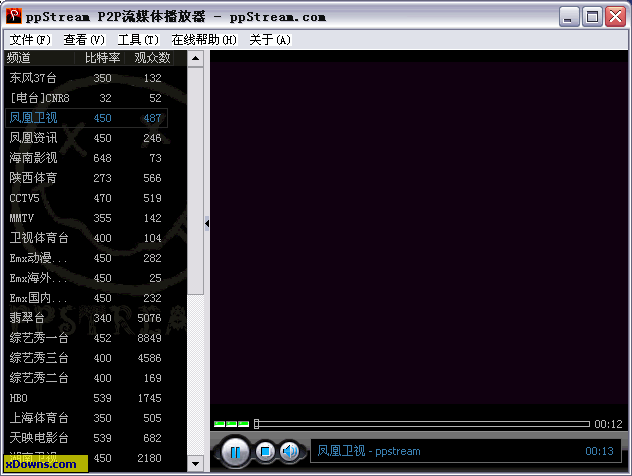
Task: Click the 8849 viewer count value
Action: tap(149, 338)
